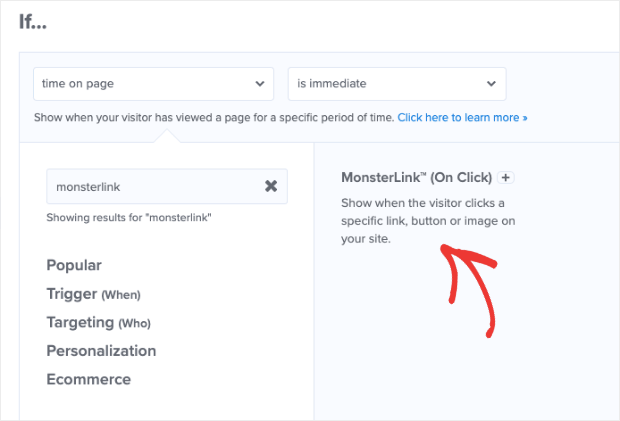620x421 pixels.
Task: Follow the "Click here to learn more" link
Action: click(462, 117)
